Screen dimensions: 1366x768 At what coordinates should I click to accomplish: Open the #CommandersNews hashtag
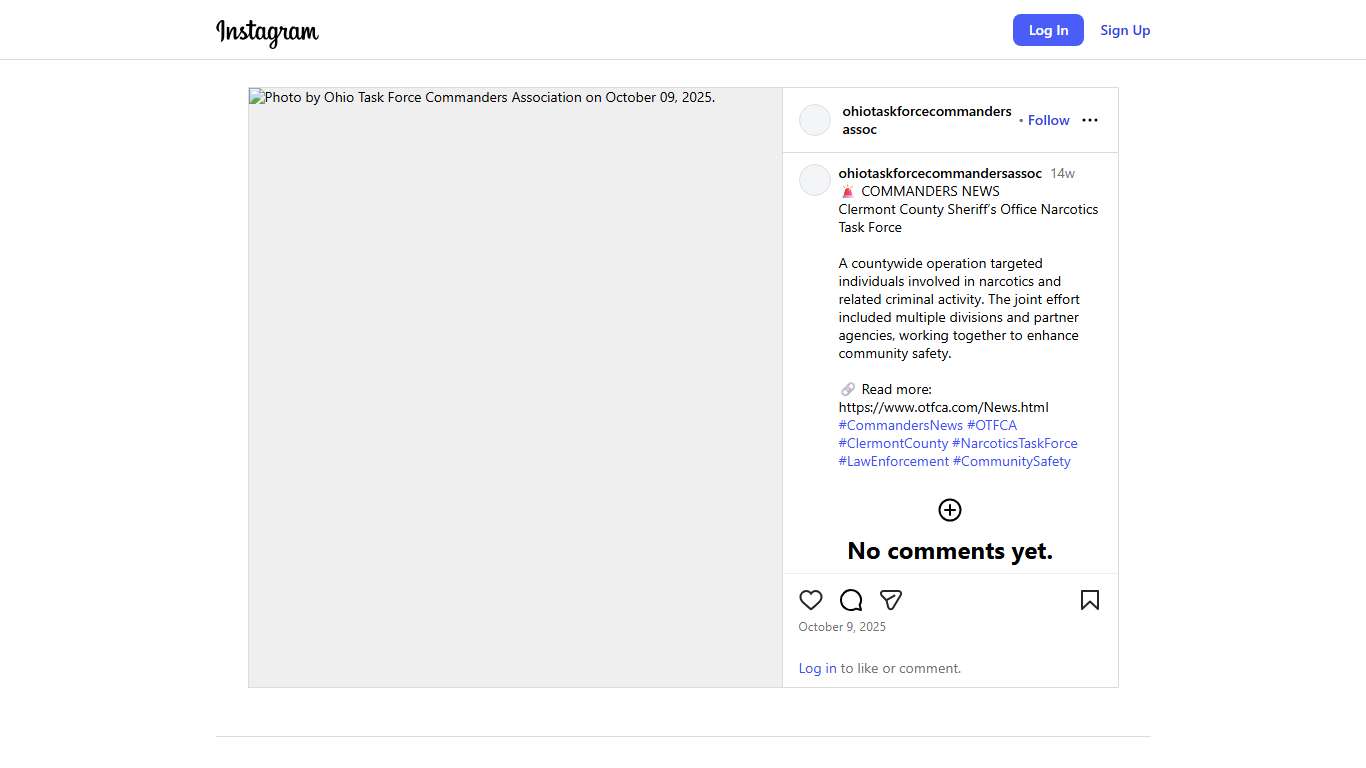click(x=900, y=425)
